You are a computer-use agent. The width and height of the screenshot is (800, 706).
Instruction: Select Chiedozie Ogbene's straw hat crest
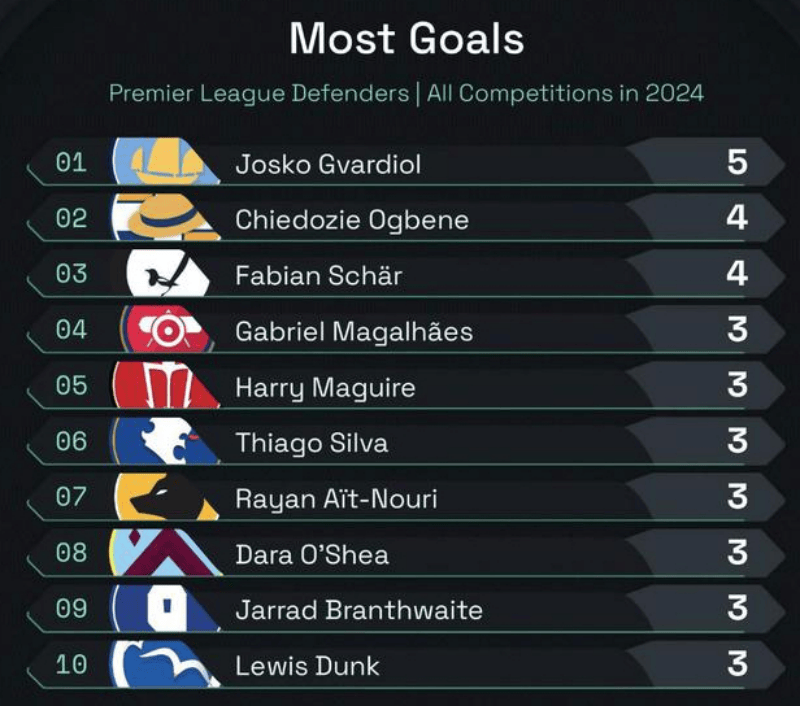(166, 217)
